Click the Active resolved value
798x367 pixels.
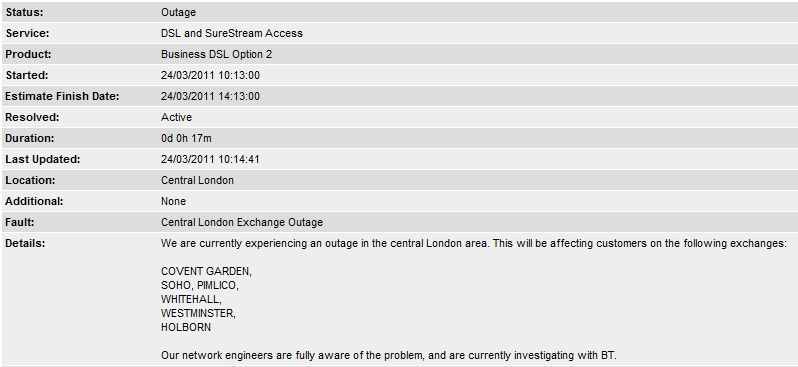tap(176, 118)
